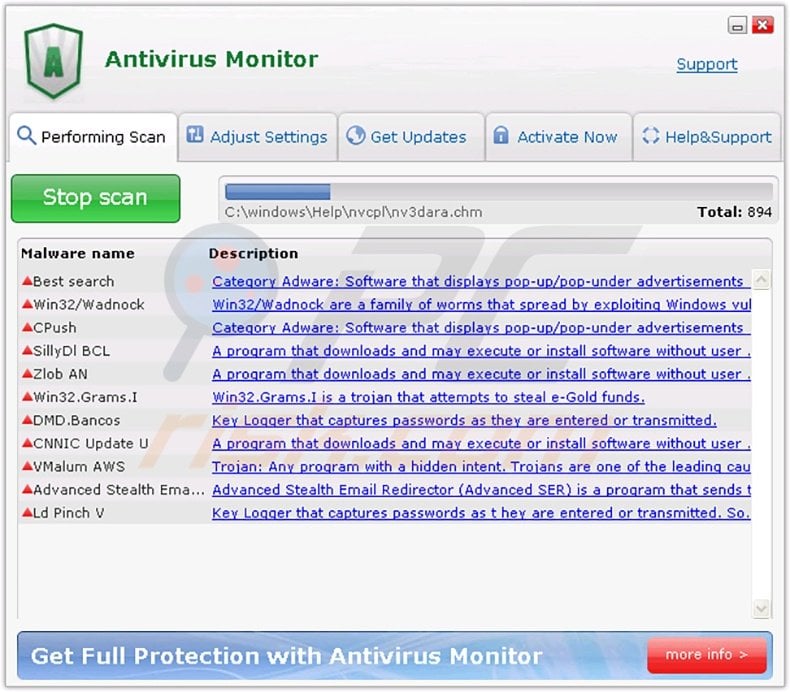Select the Best search malware name
This screenshot has width=790, height=692.
coord(74,281)
